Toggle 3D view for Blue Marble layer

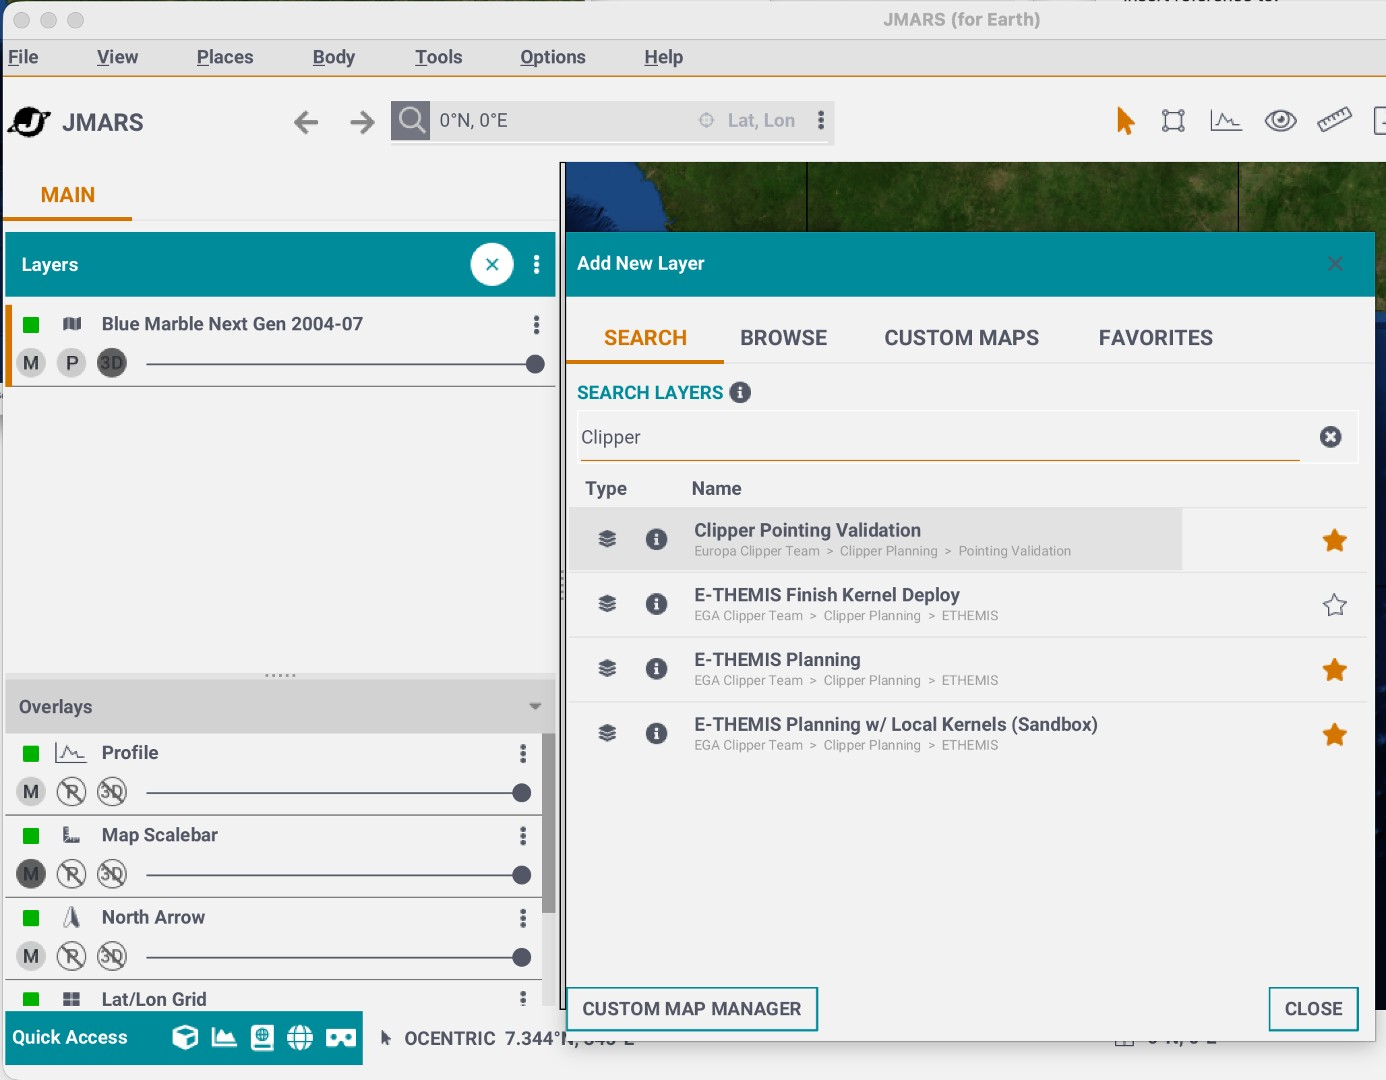[112, 363]
